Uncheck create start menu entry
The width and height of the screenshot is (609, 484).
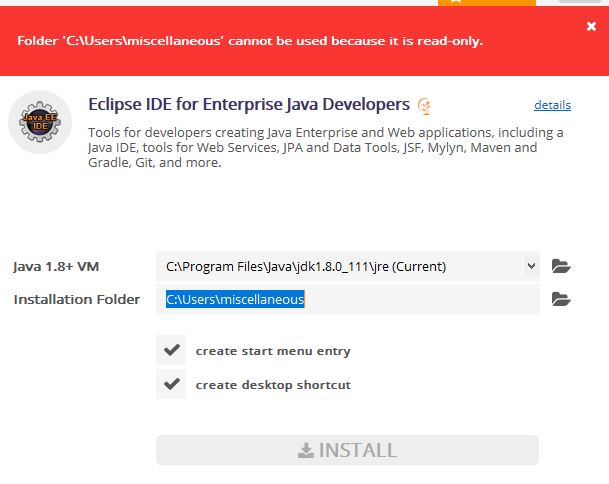(171, 350)
